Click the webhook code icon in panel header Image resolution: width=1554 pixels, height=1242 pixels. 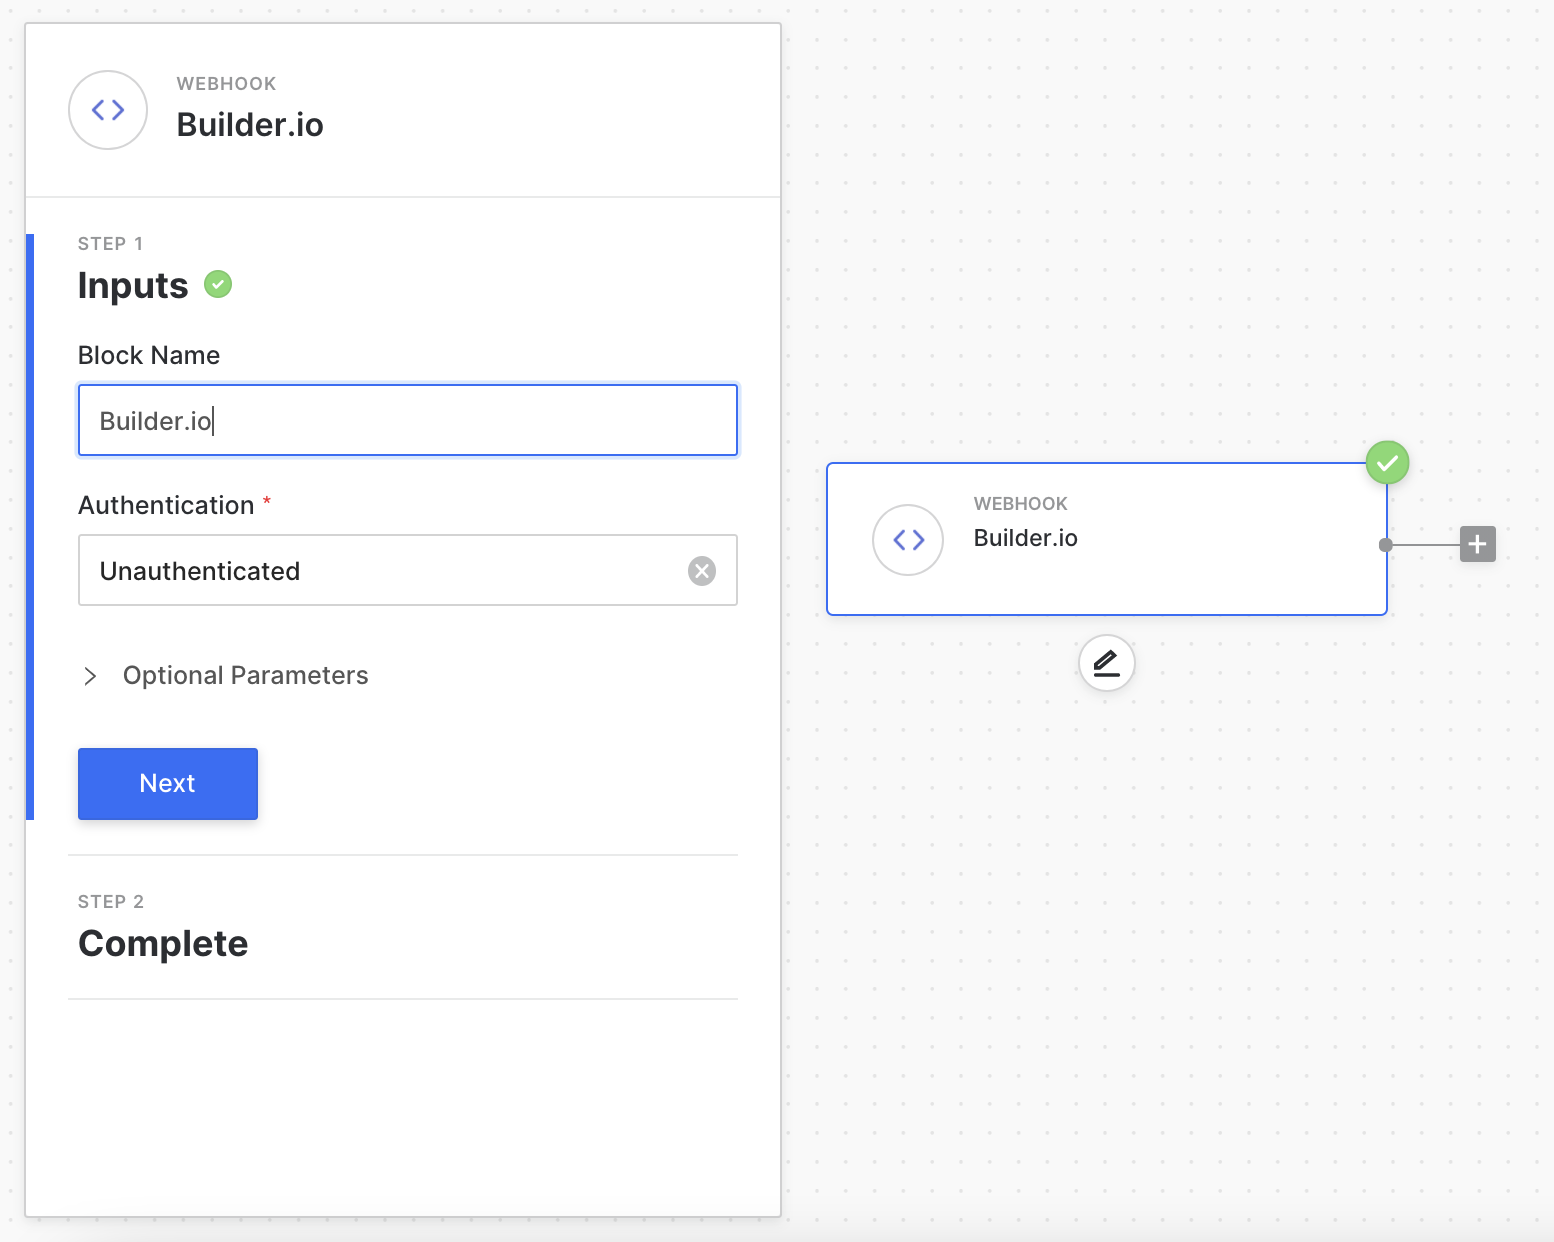pyautogui.click(x=108, y=110)
